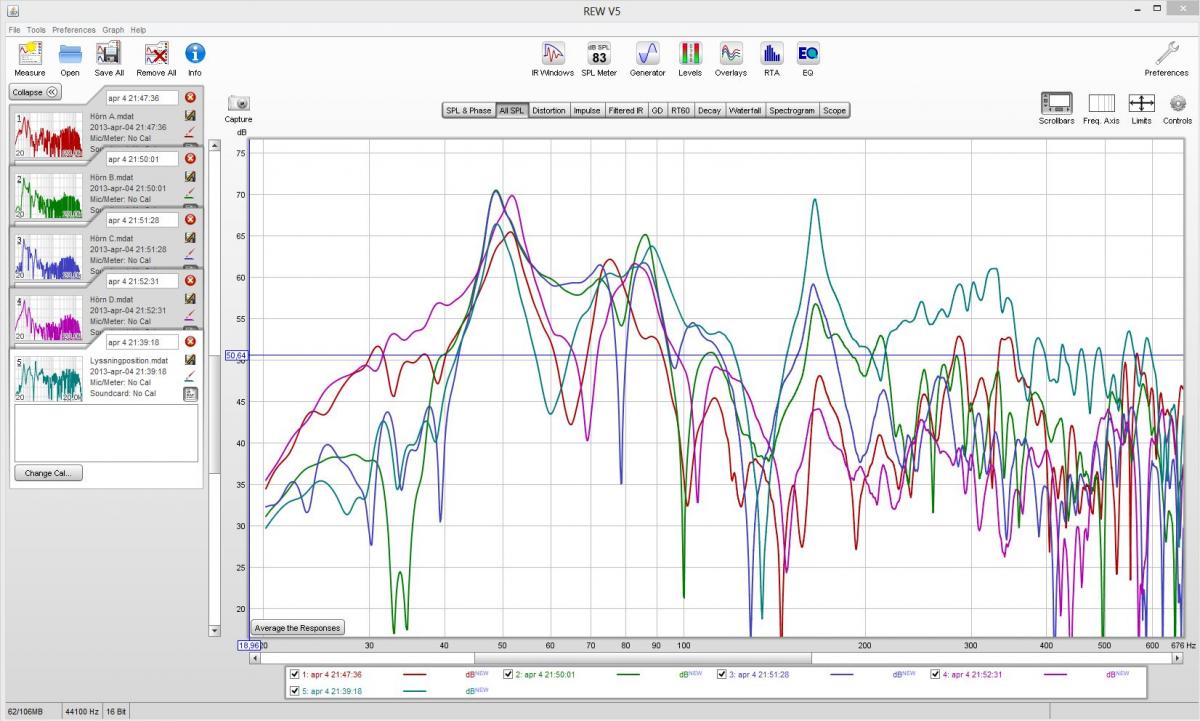Open the EQ window
Image resolution: width=1200 pixels, height=721 pixels.
point(808,53)
